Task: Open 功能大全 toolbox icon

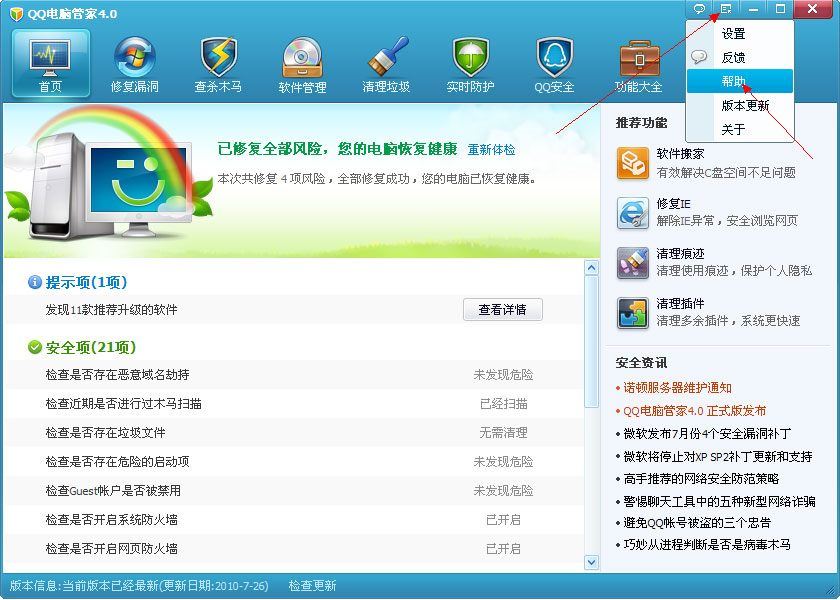Action: click(x=639, y=64)
